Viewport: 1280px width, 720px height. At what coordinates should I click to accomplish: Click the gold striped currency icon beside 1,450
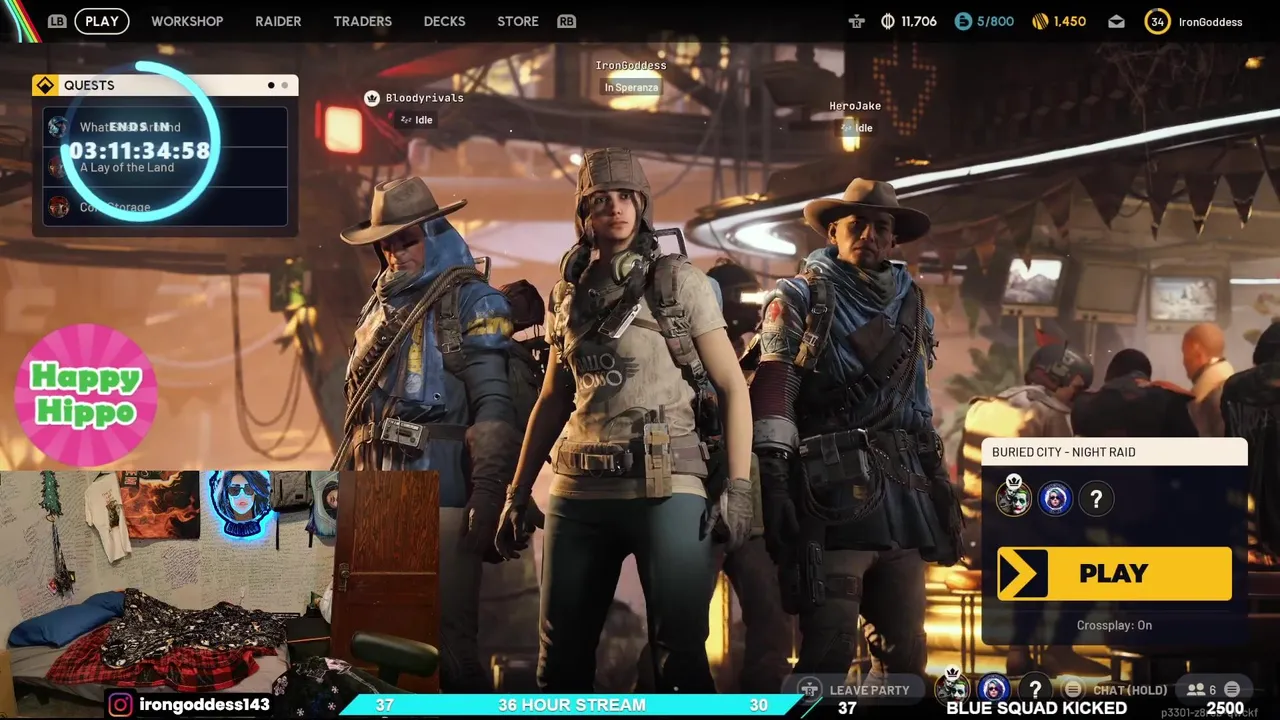click(1040, 21)
